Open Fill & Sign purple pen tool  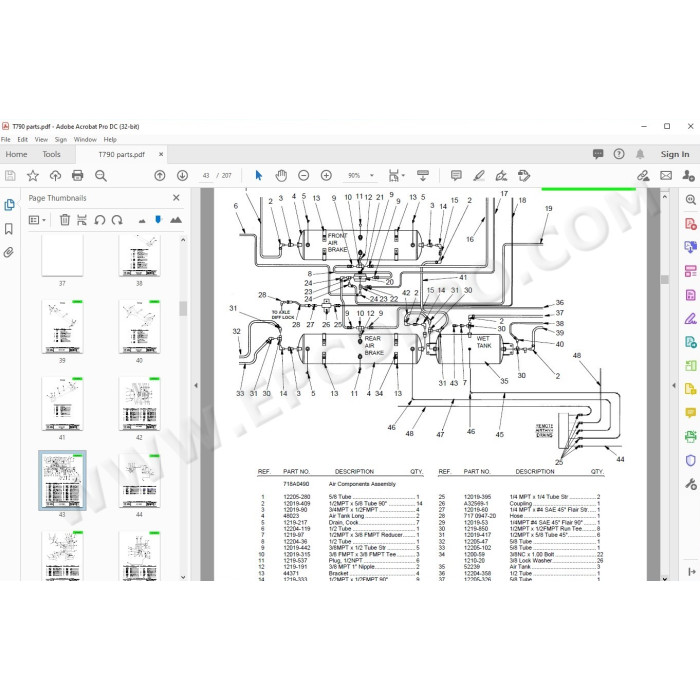pos(690,318)
